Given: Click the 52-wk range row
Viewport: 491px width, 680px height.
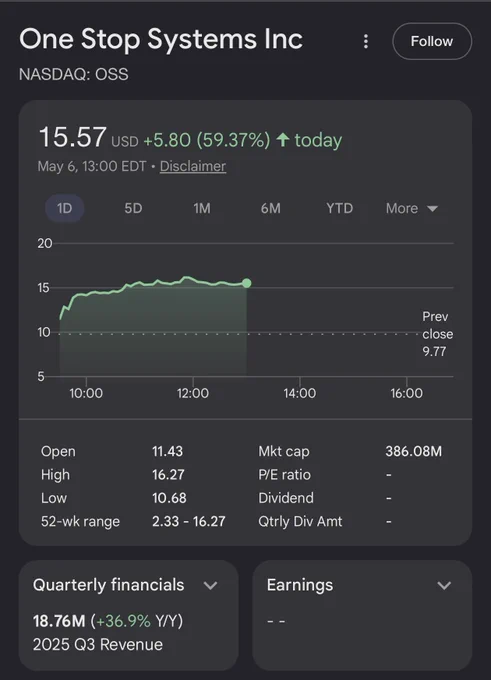Looking at the screenshot, I should 133,521.
